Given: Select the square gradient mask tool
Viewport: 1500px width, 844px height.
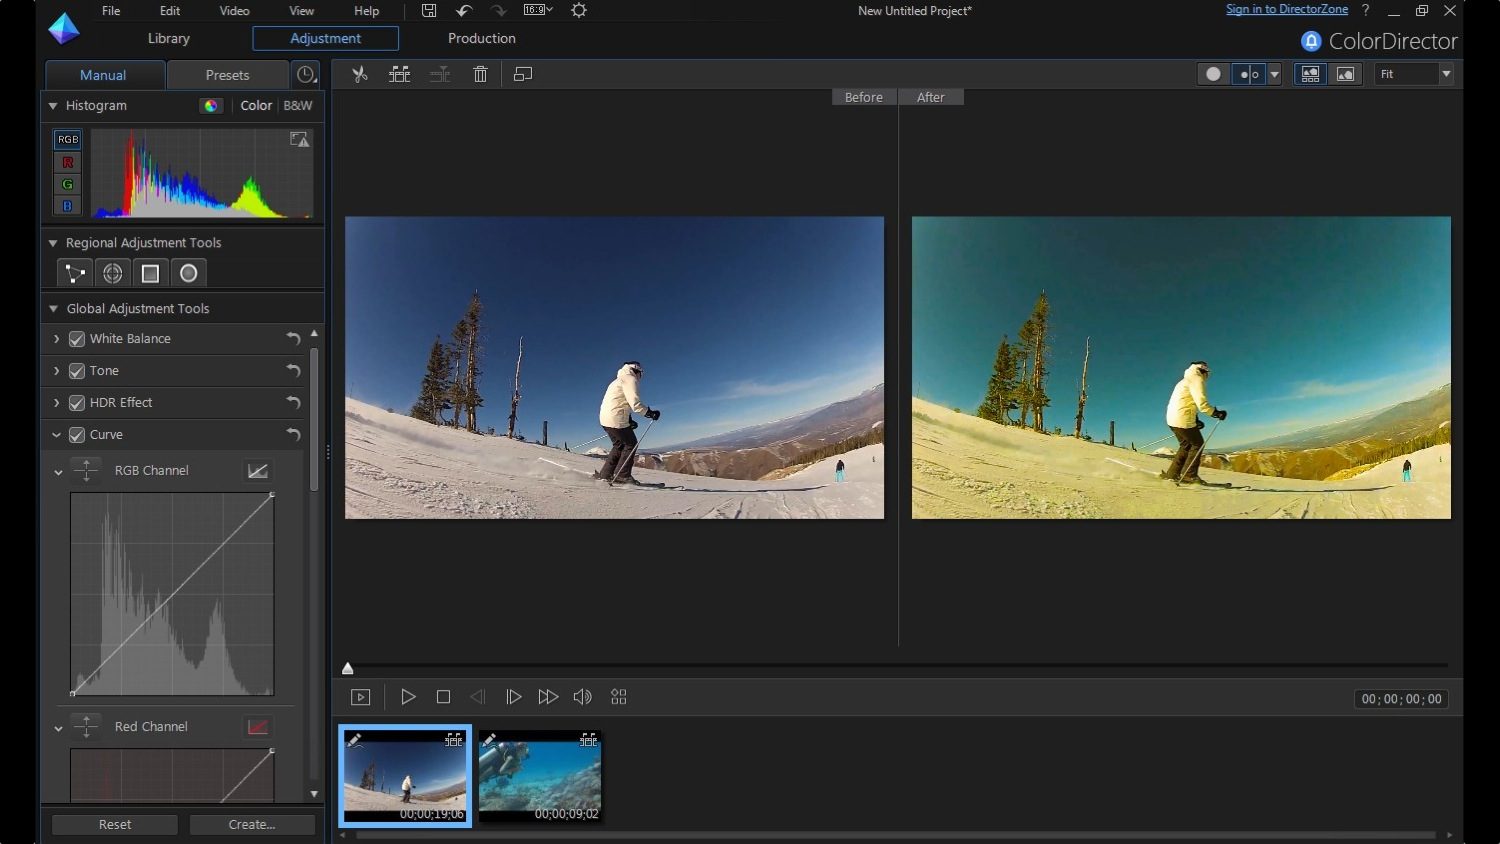Looking at the screenshot, I should point(150,273).
